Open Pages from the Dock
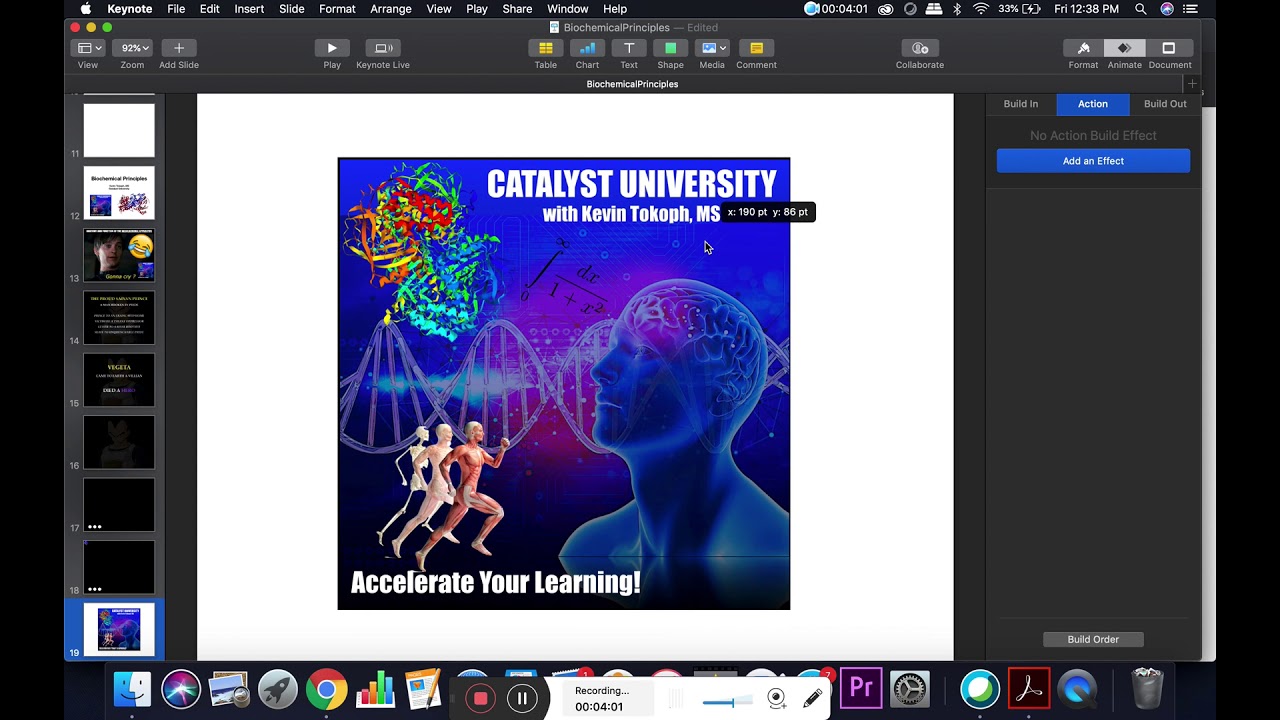 (x=424, y=690)
